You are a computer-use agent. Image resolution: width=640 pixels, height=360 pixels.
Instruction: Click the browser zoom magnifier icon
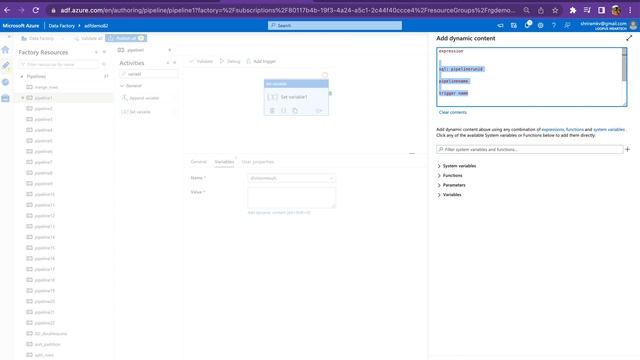pyautogui.click(x=527, y=10)
